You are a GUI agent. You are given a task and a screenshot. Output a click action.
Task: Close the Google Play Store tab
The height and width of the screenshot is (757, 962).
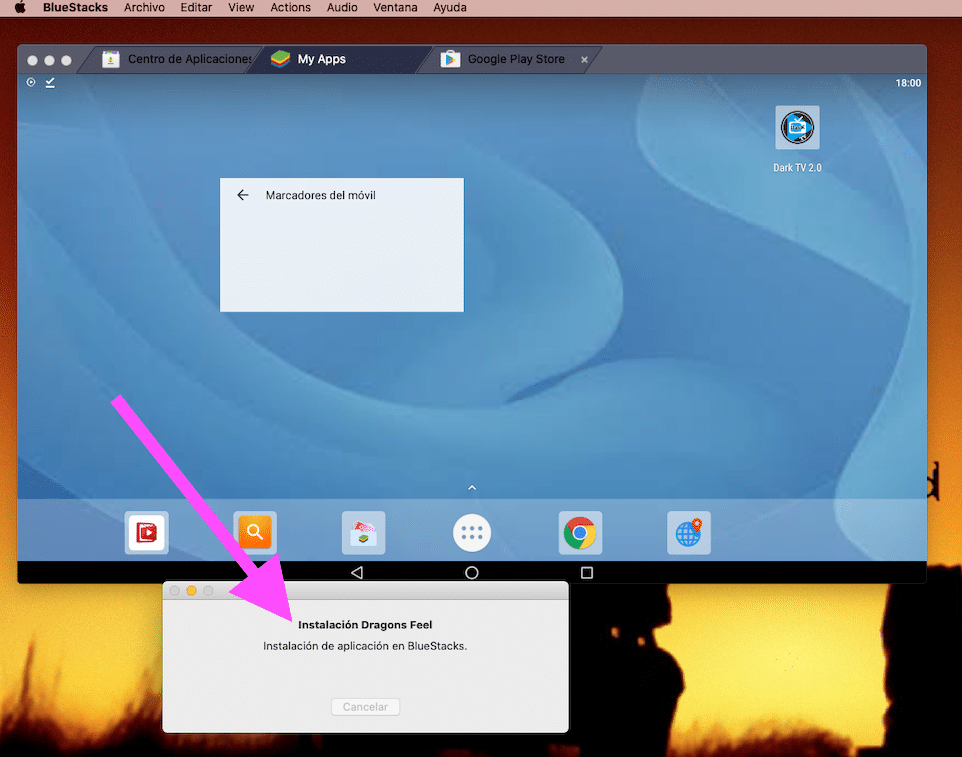point(584,59)
